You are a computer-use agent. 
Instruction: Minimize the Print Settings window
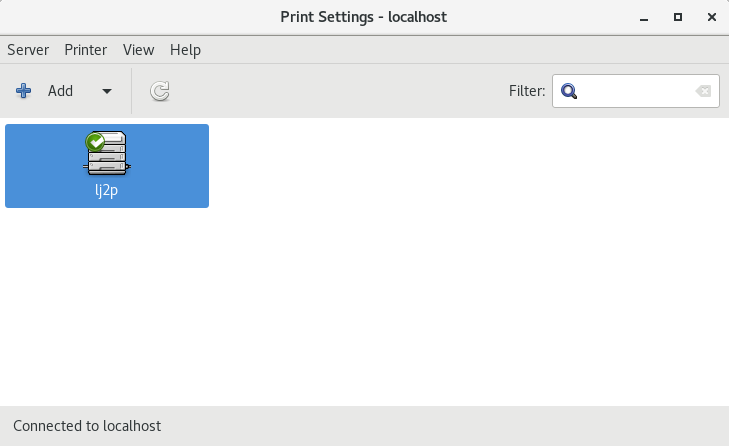(644, 18)
